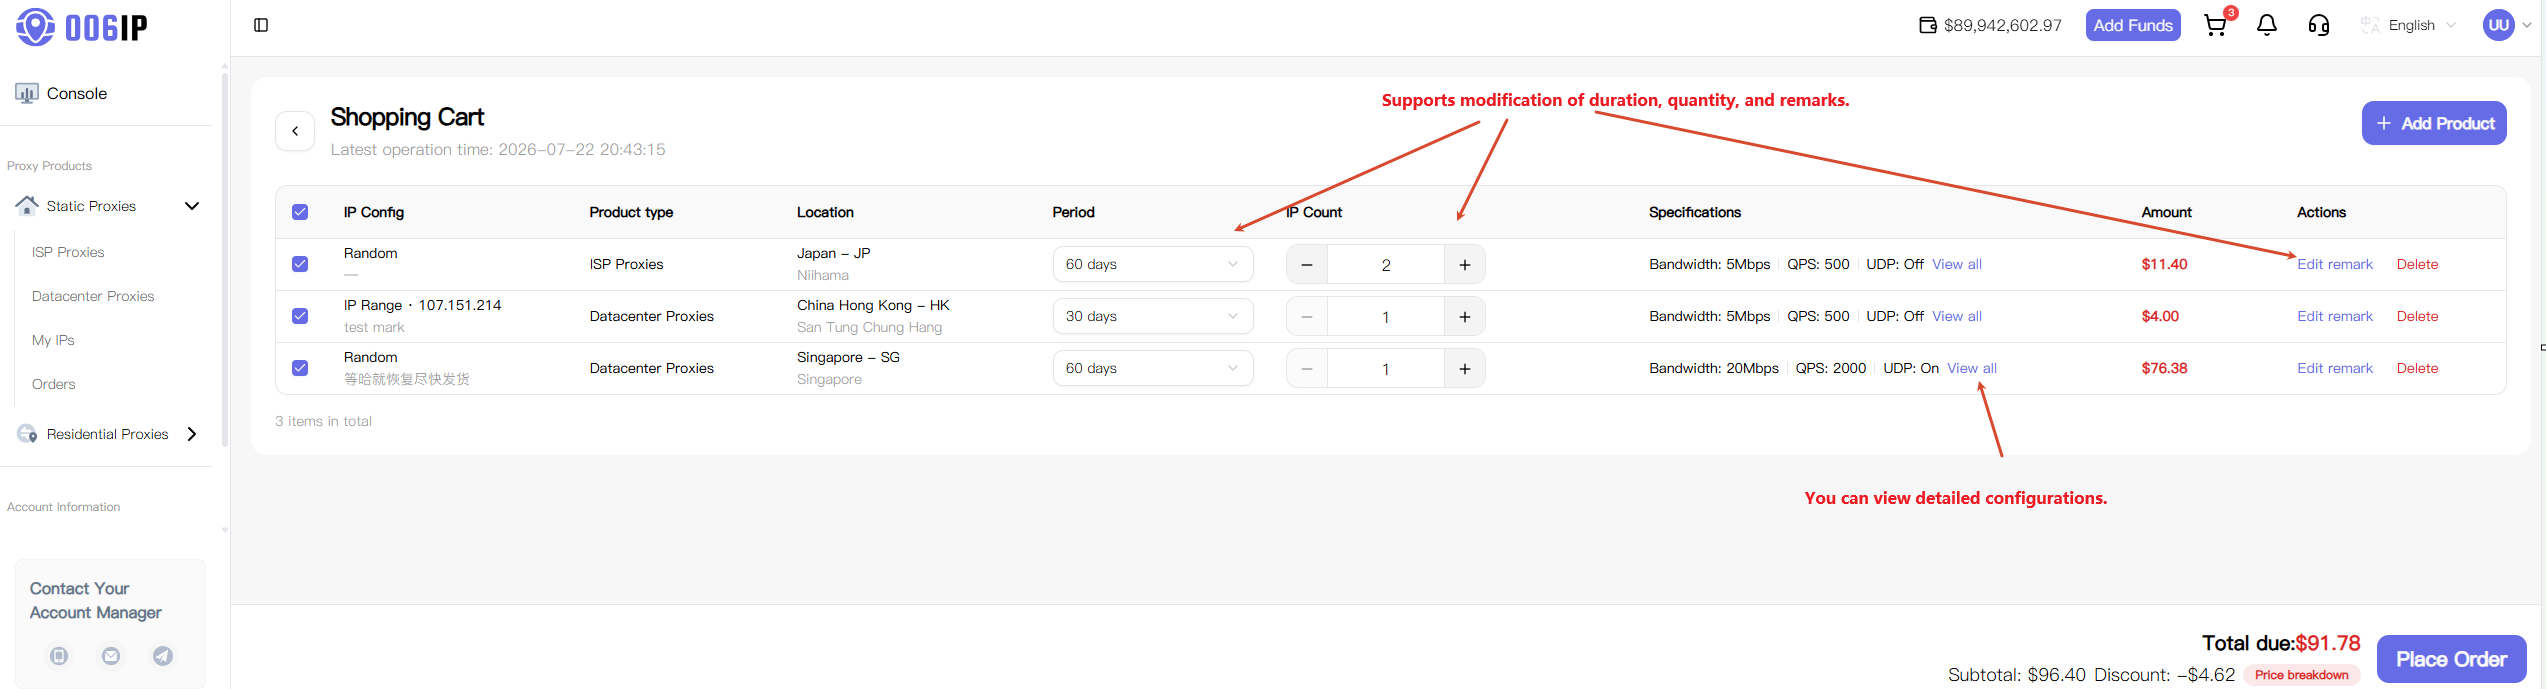The image size is (2546, 689).
Task: Click the email contact icon in sidebar
Action: click(111, 656)
